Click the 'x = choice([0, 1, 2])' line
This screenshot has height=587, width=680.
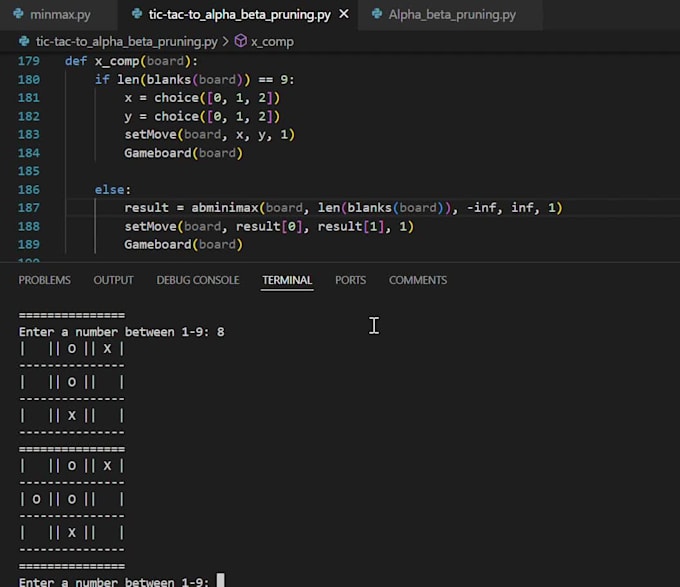click(x=203, y=98)
